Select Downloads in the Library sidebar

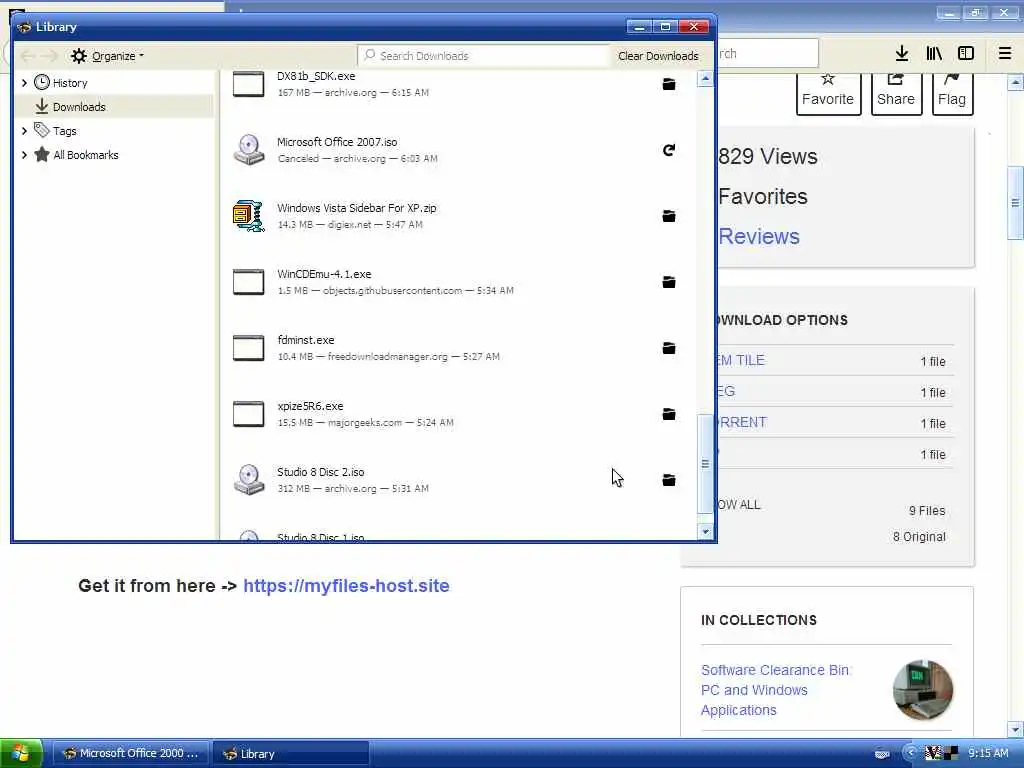pos(78,107)
